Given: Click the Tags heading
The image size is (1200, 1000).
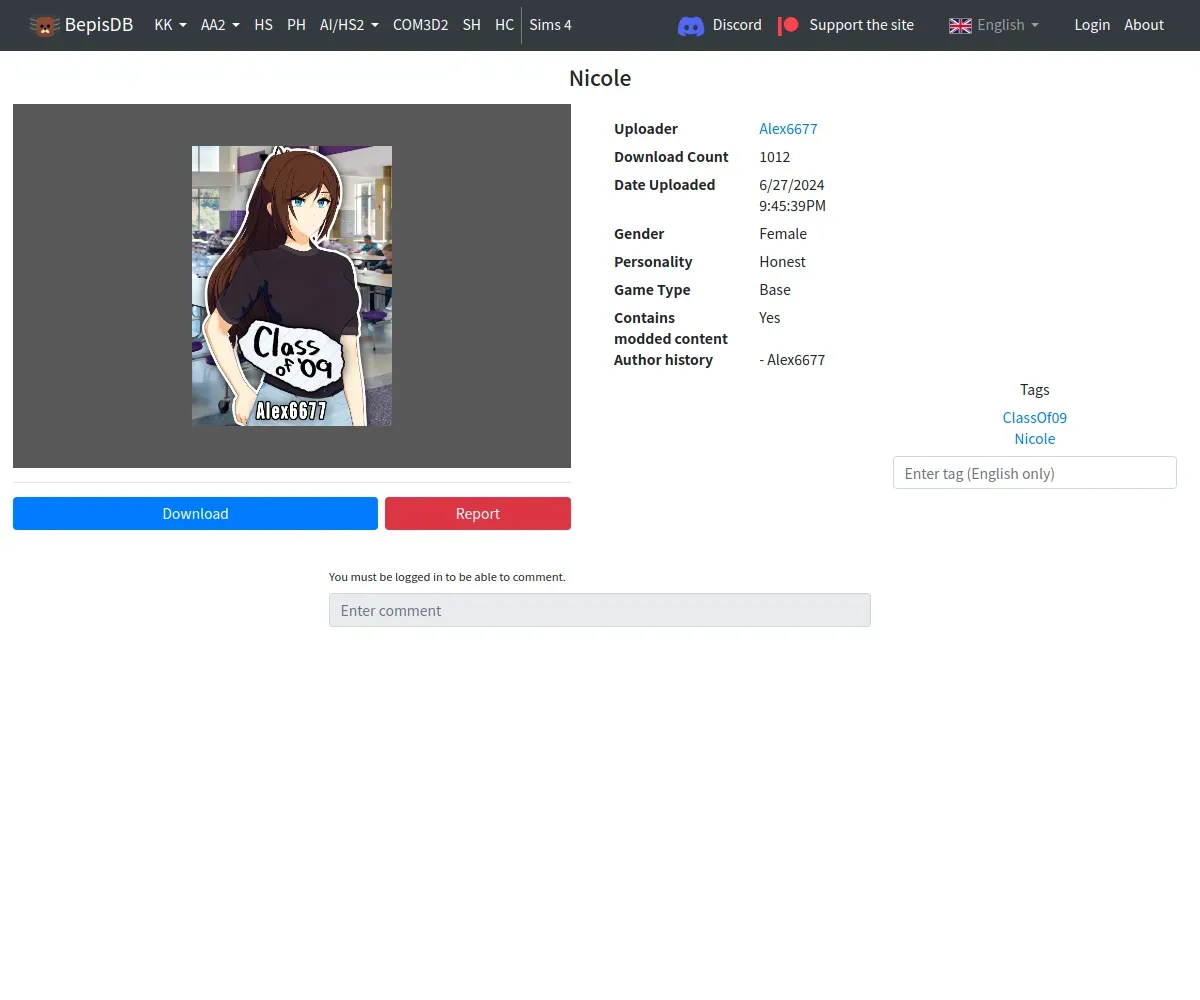Looking at the screenshot, I should (1034, 390).
